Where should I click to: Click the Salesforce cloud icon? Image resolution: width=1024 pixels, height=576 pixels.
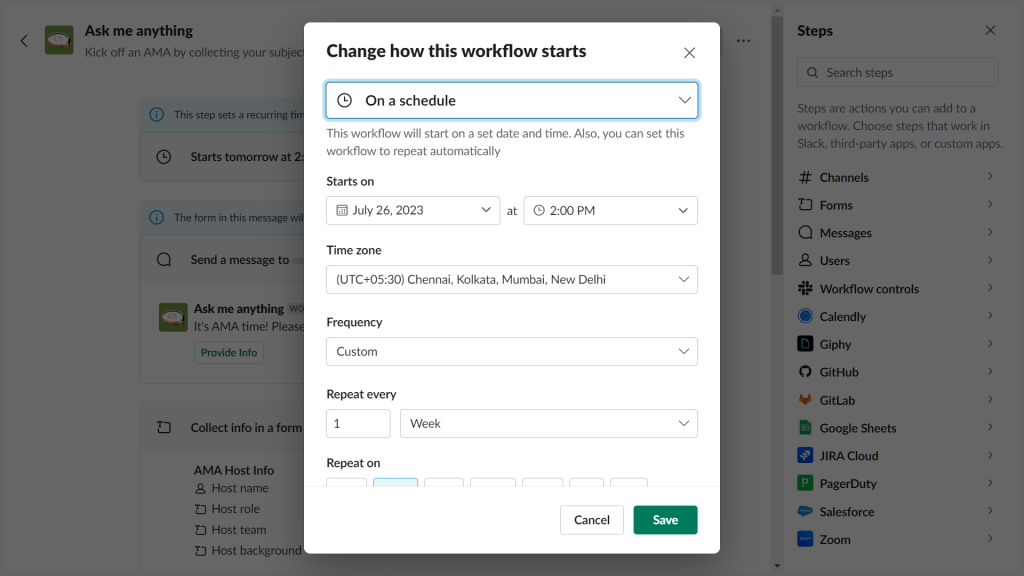point(806,511)
